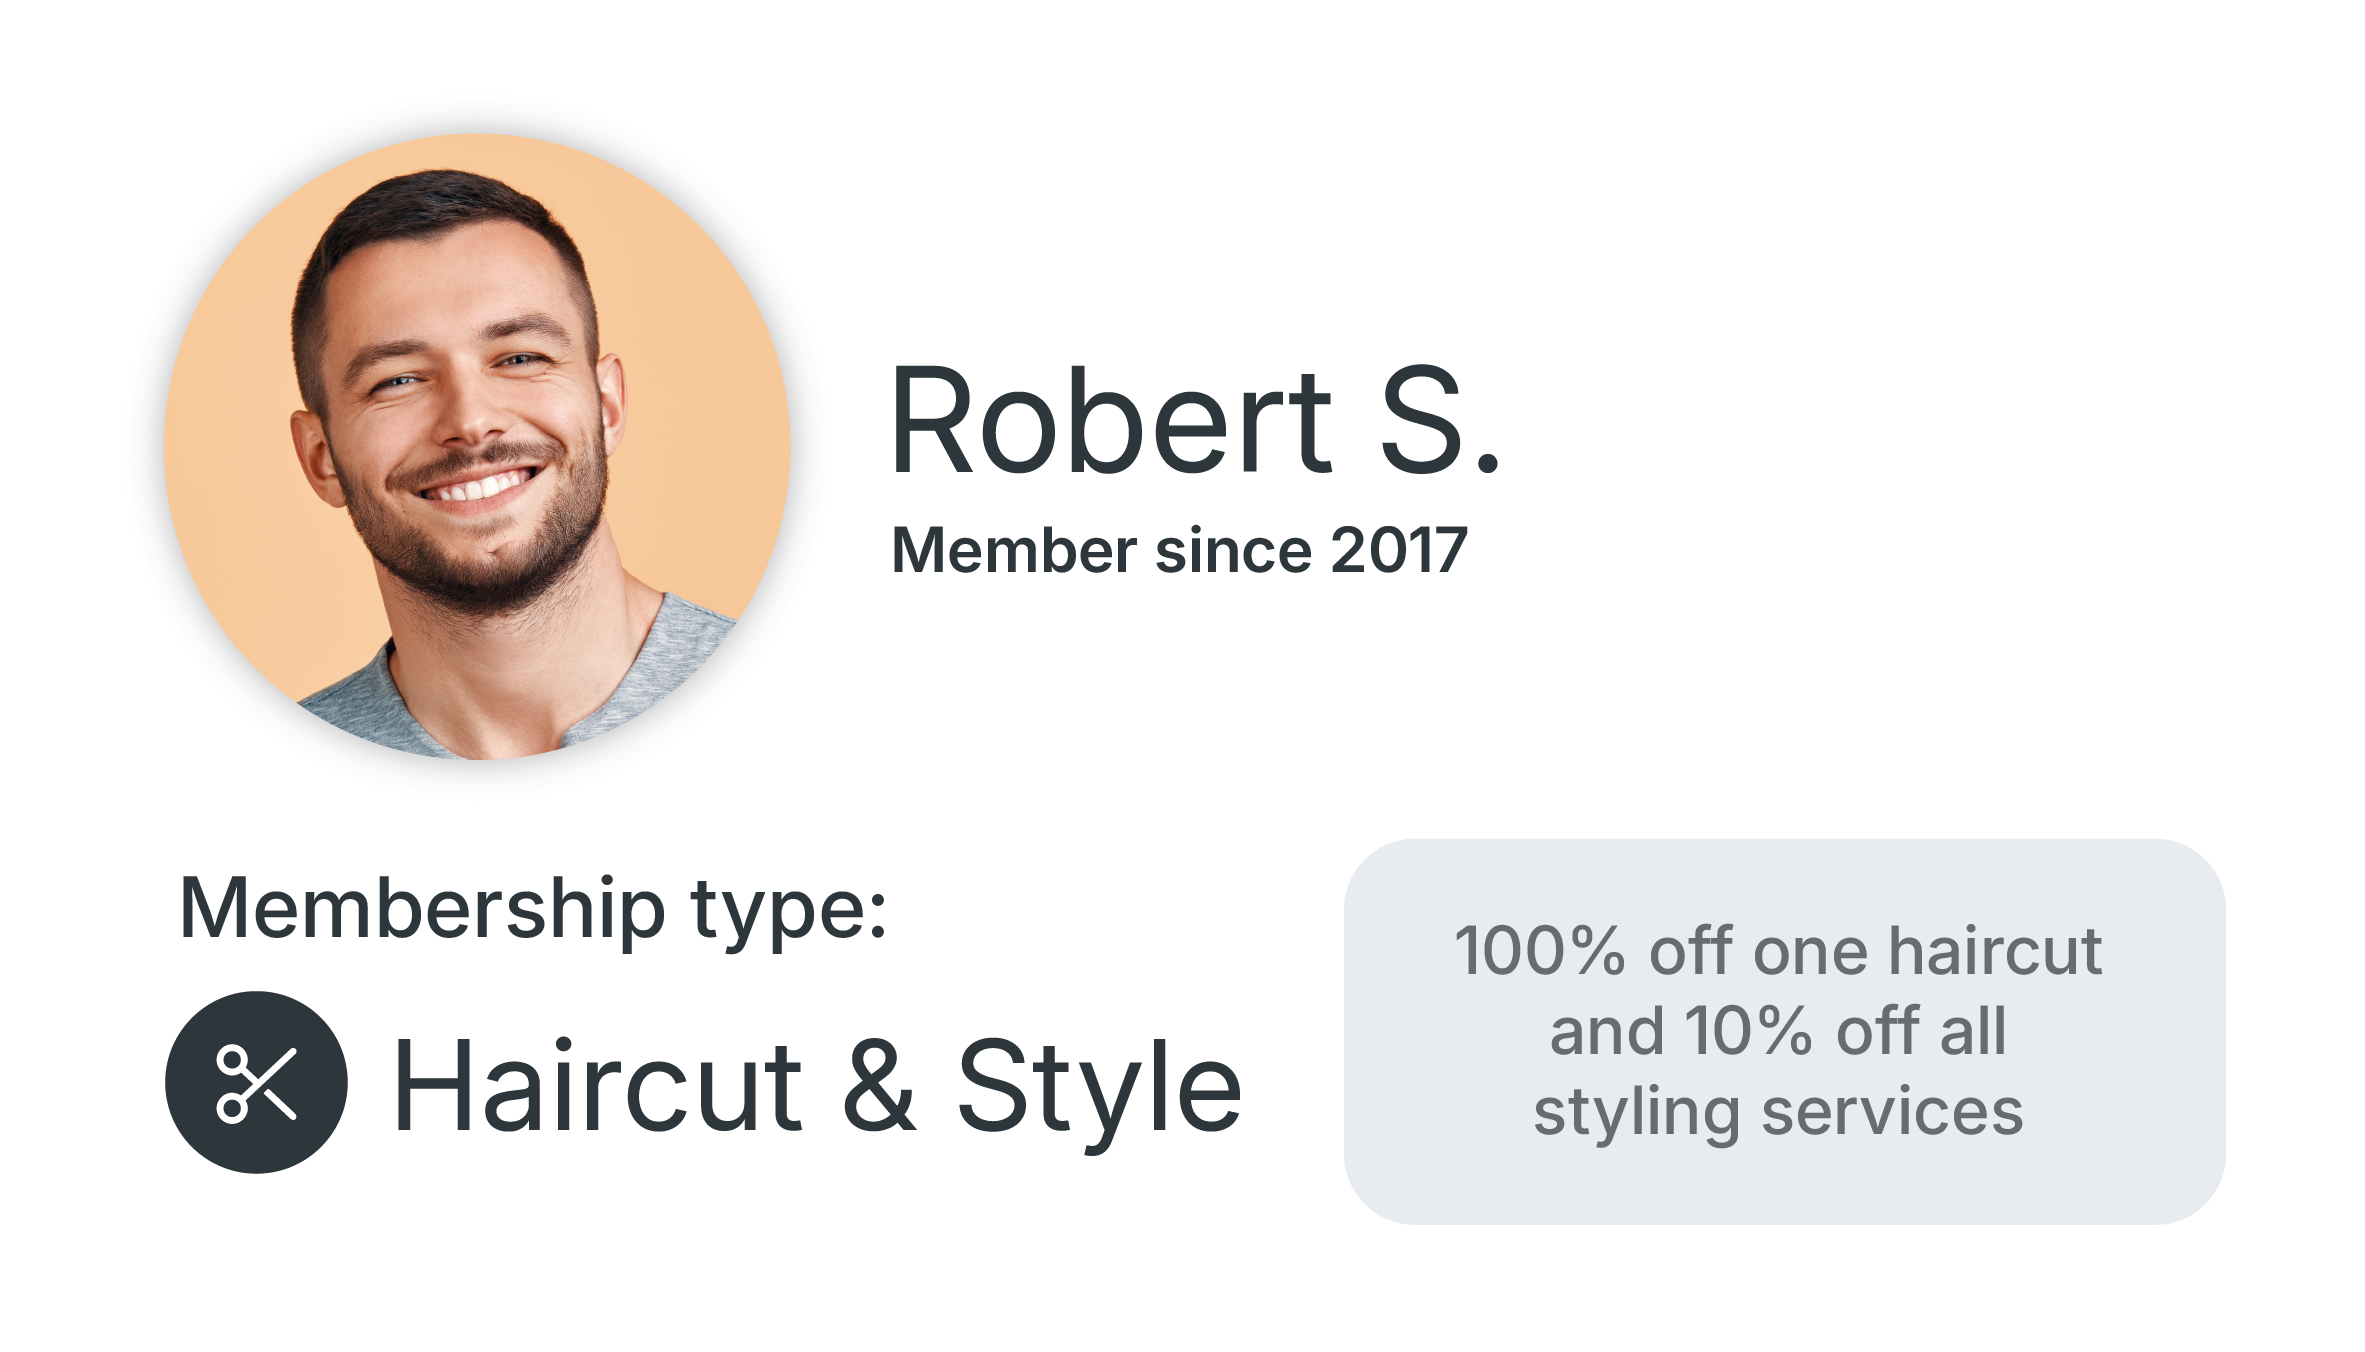Click the styling services text line
This screenshot has width=2365, height=1352.
1778,1112
